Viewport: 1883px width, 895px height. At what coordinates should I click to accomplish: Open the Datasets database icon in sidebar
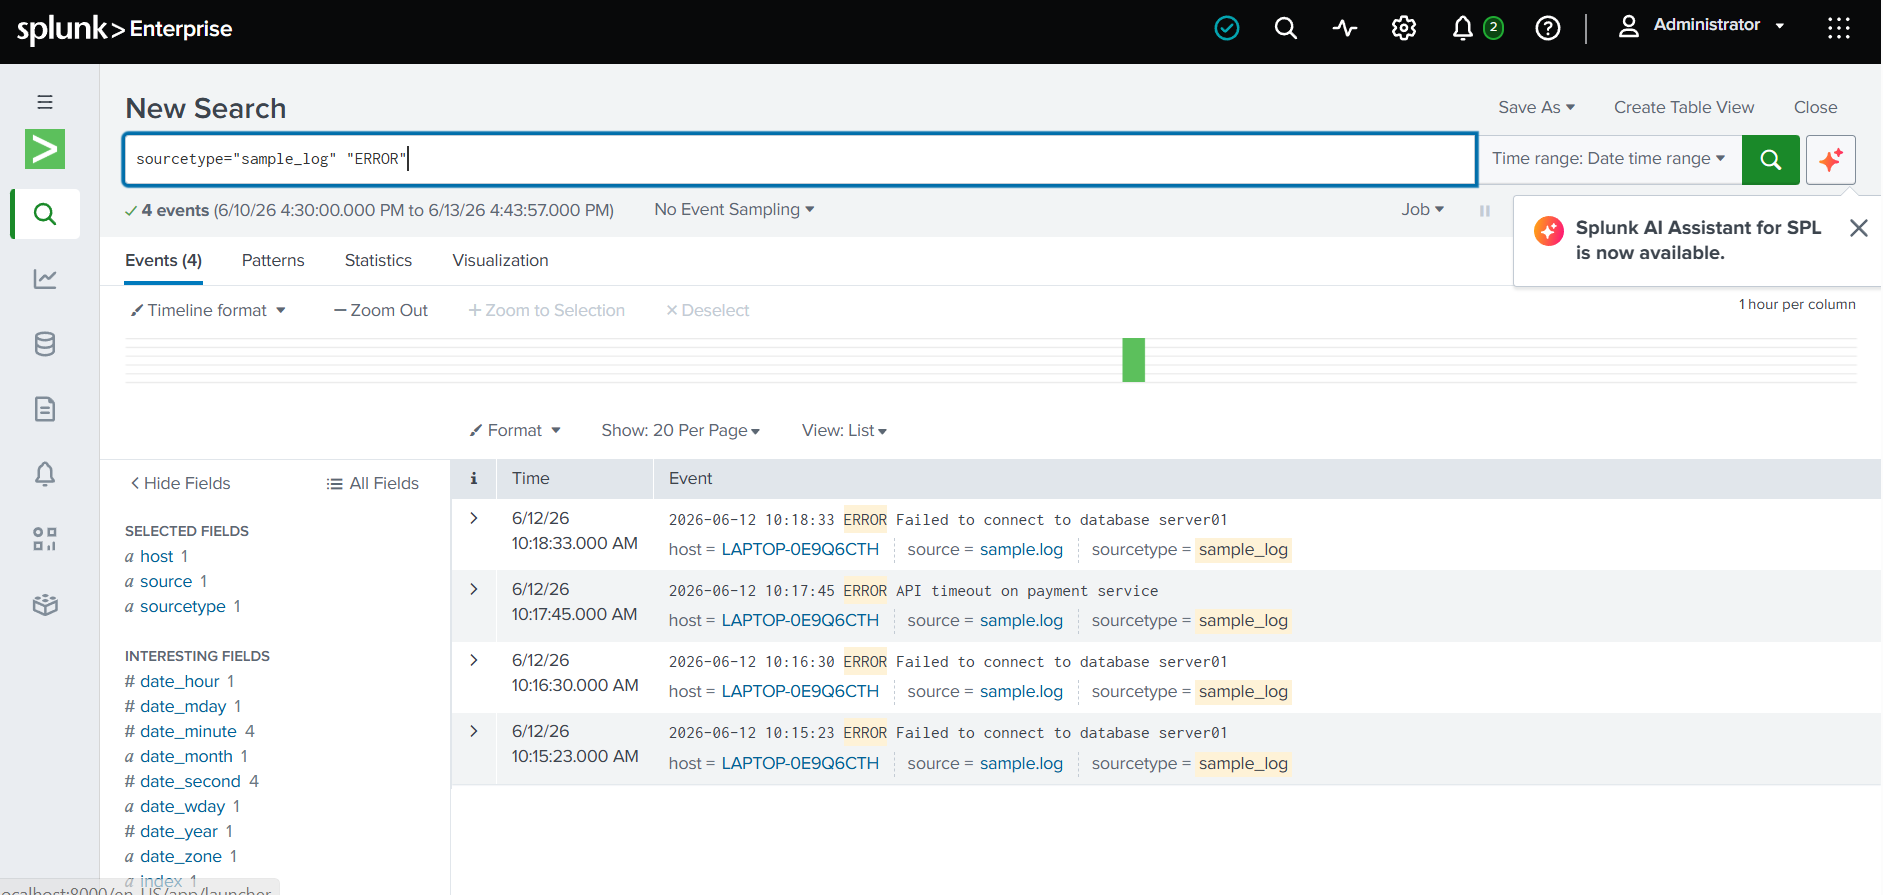click(x=45, y=344)
